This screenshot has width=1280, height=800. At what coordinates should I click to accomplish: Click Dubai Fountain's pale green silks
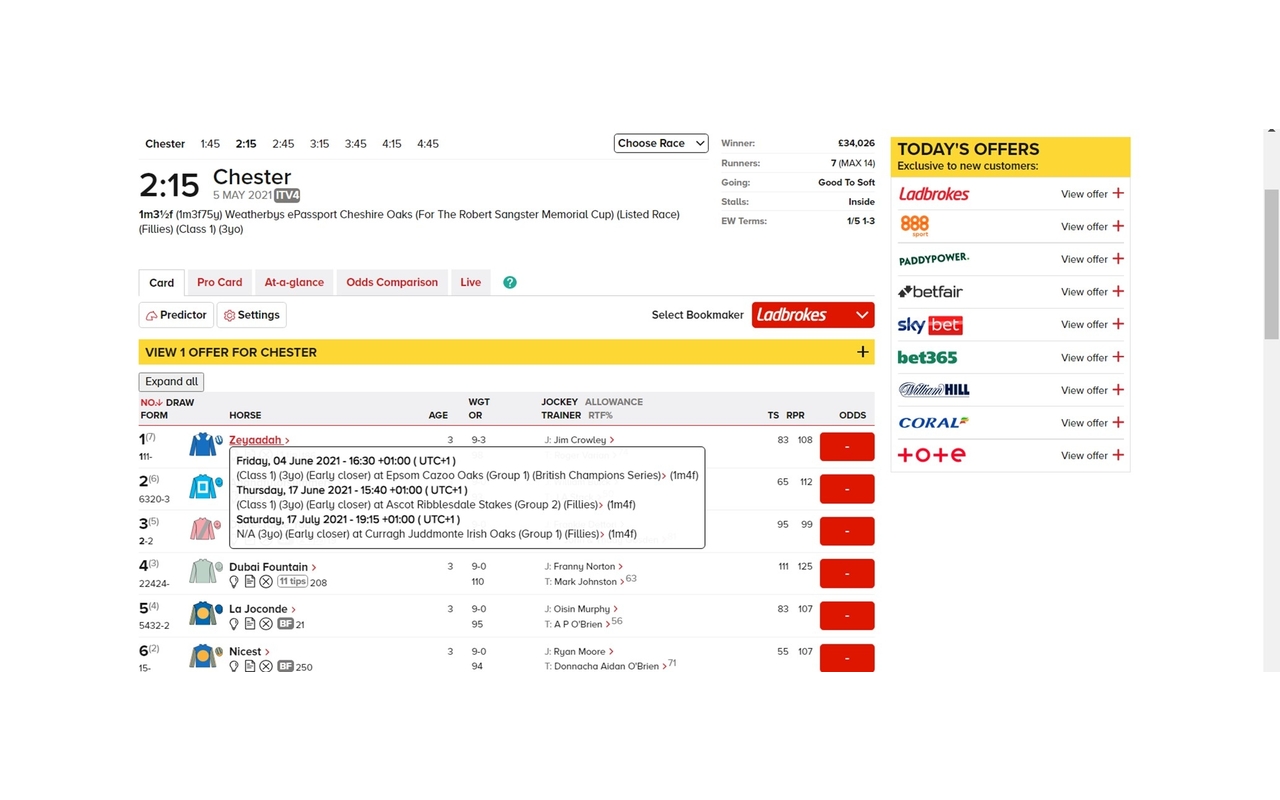click(x=204, y=571)
